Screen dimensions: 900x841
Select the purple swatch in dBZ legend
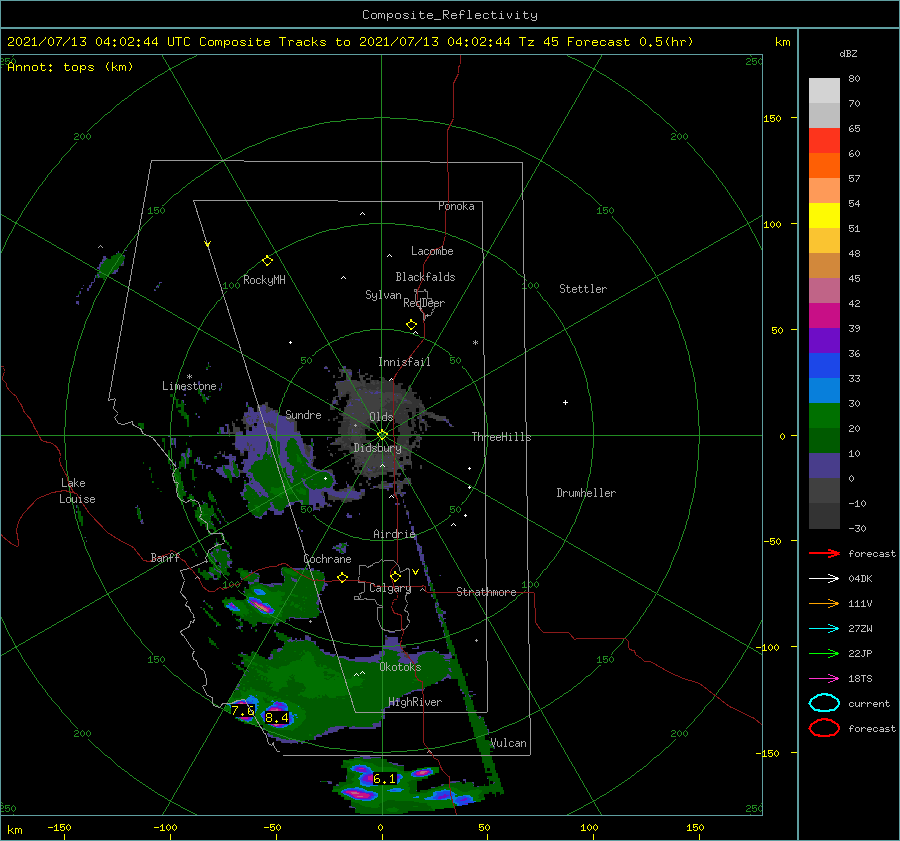click(824, 340)
